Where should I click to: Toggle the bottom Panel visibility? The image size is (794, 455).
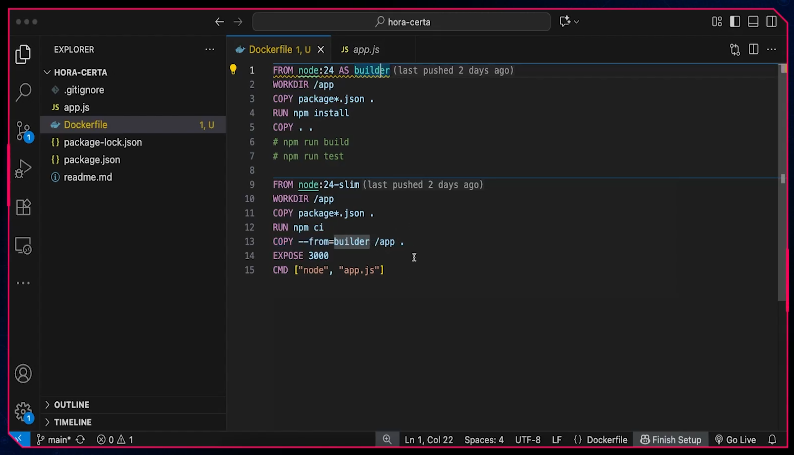pyautogui.click(x=752, y=21)
